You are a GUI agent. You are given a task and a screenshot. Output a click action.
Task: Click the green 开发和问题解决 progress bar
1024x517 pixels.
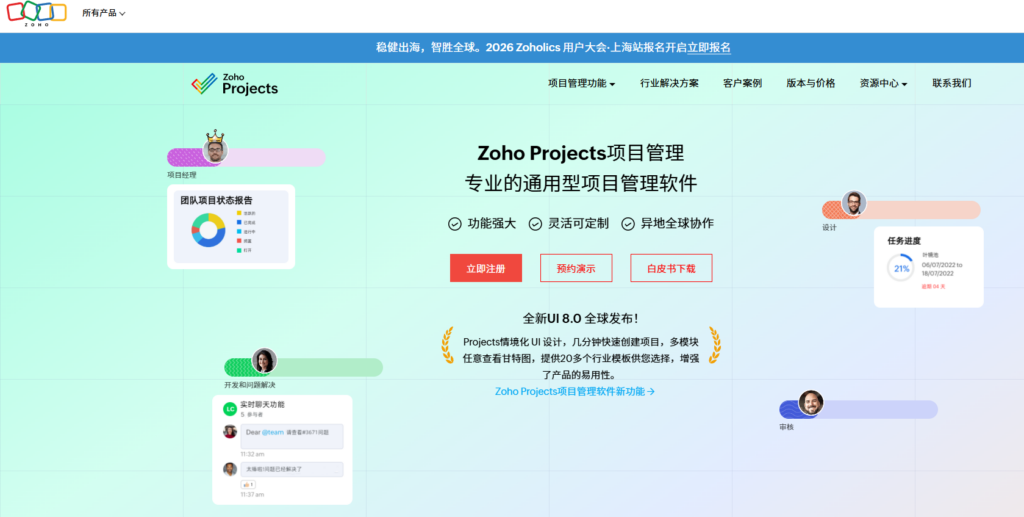click(303, 368)
